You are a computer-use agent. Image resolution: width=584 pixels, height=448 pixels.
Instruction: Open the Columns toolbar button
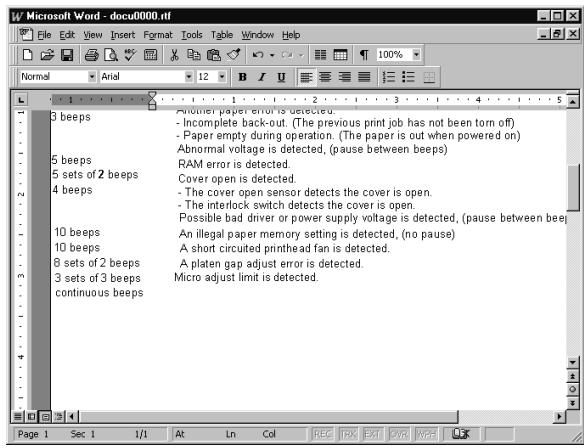pyautogui.click(x=320, y=55)
